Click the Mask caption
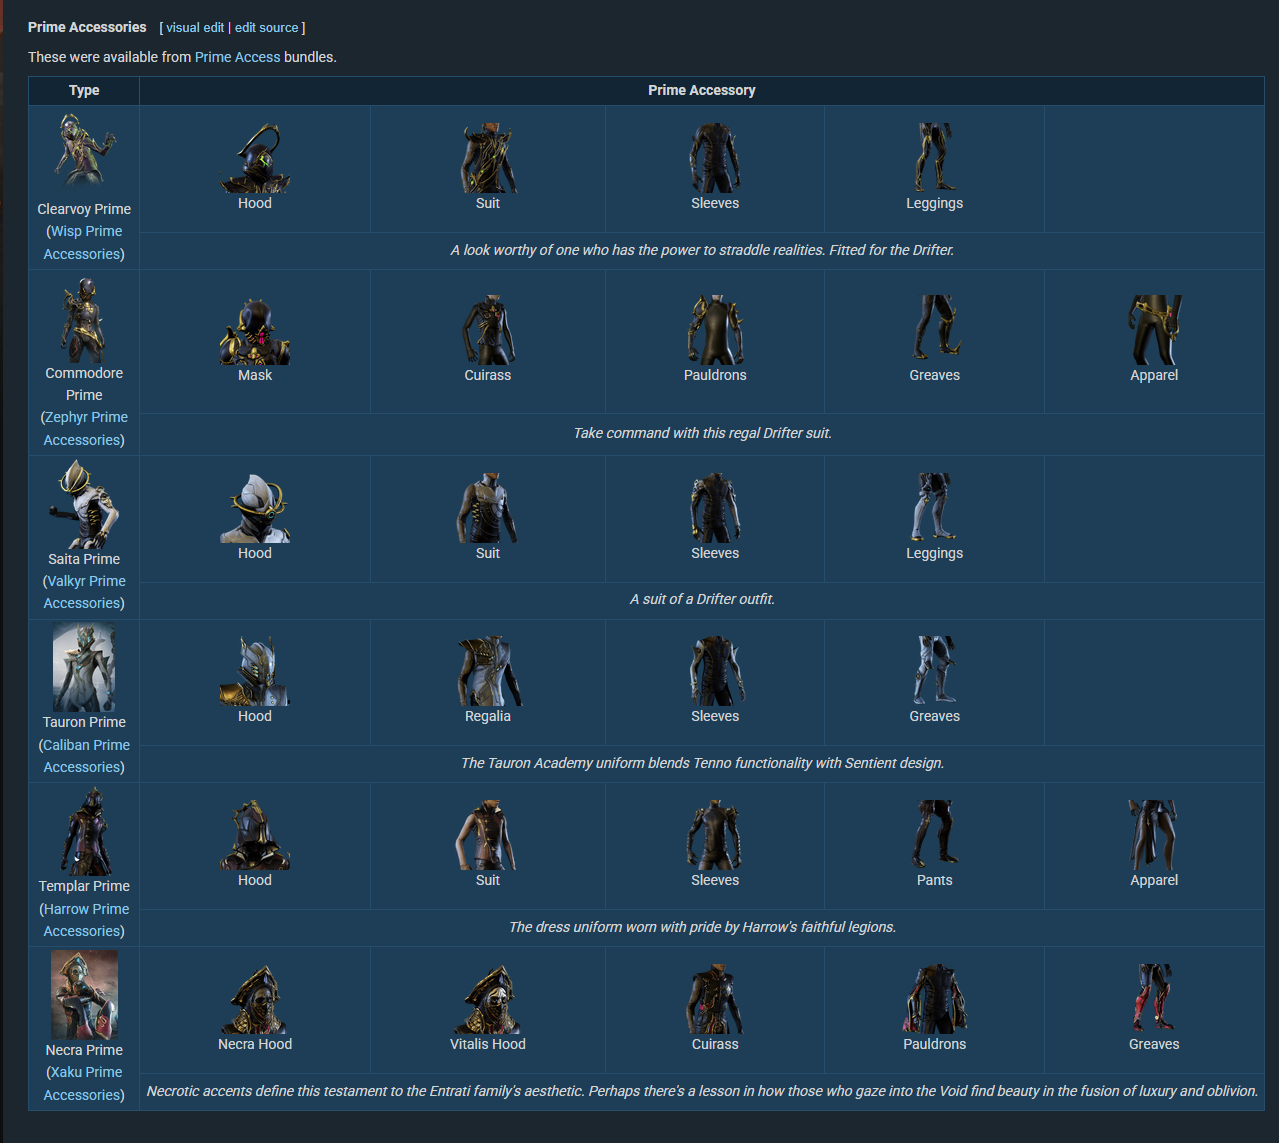Screen dimensions: 1279x1143 tap(255, 375)
